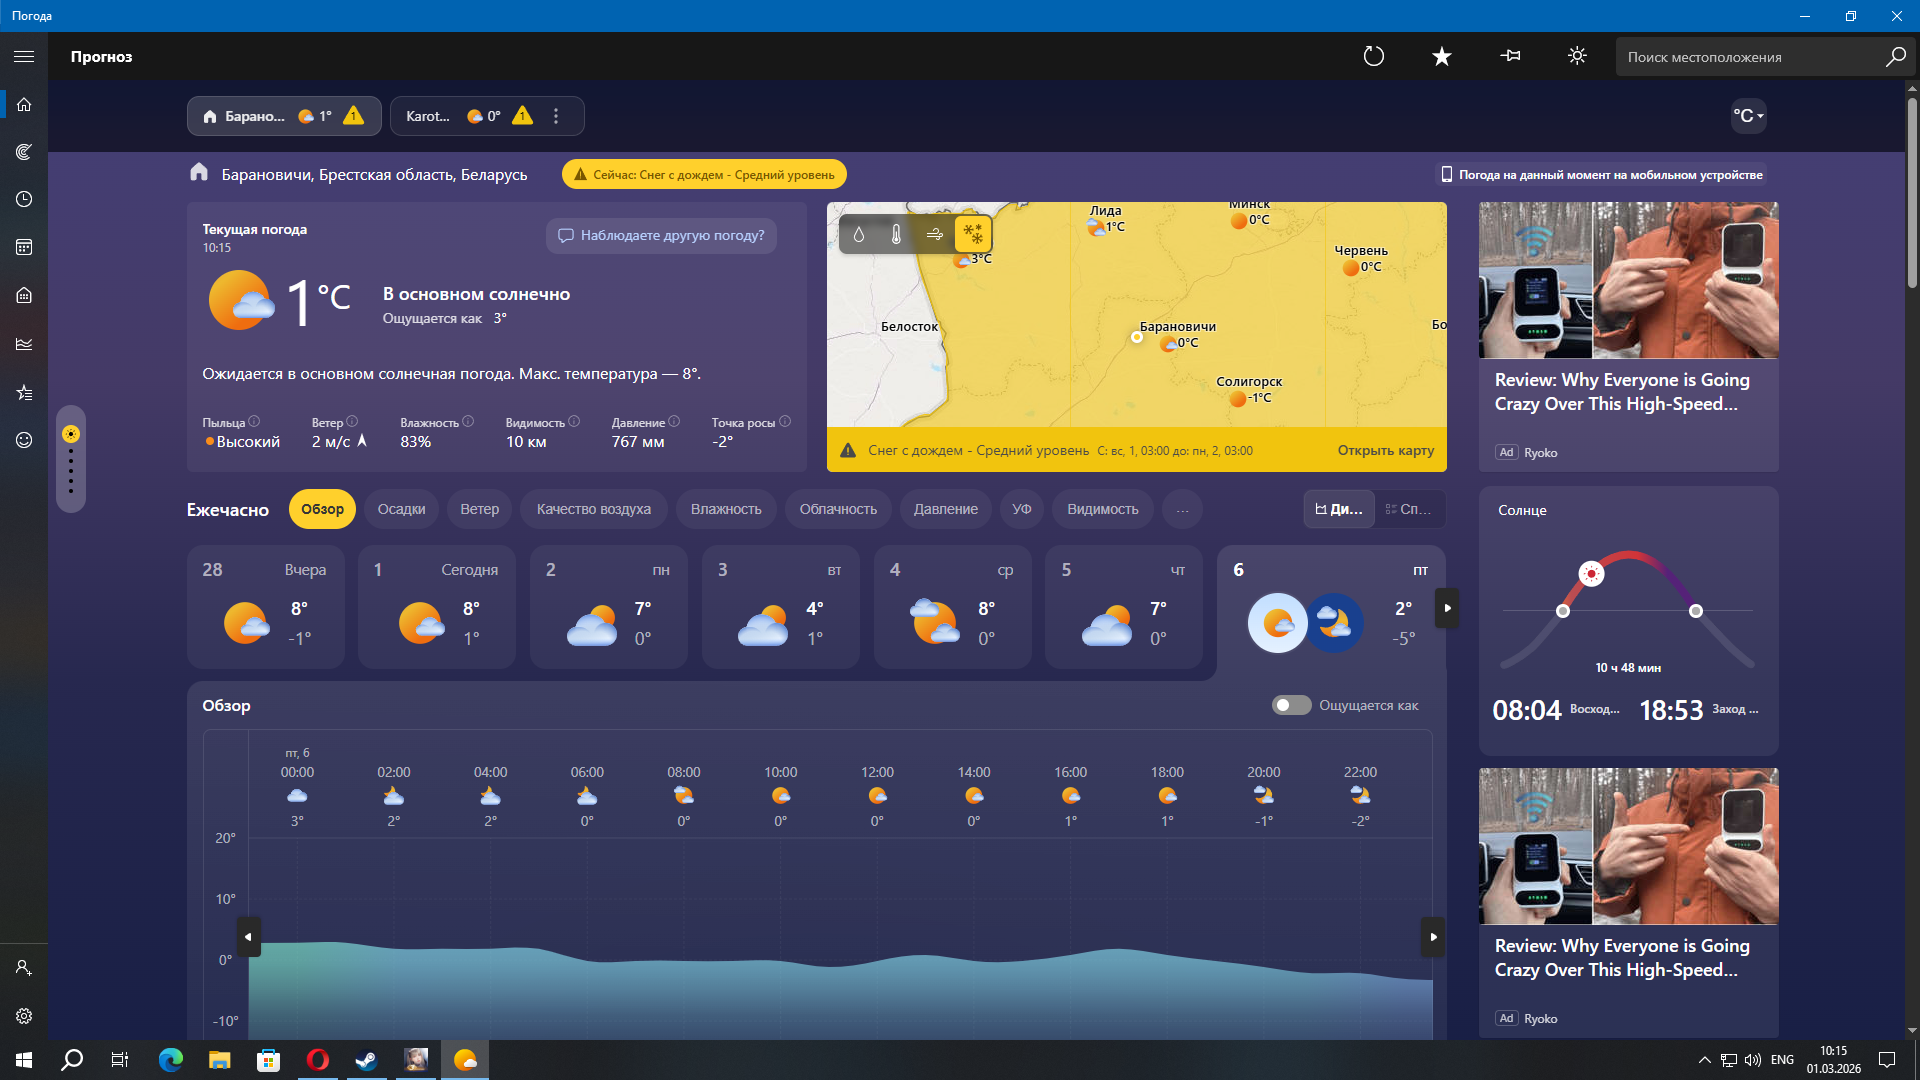Switch to daytime forecast for Friday 6
1920x1080 pixels.
coord(1277,623)
